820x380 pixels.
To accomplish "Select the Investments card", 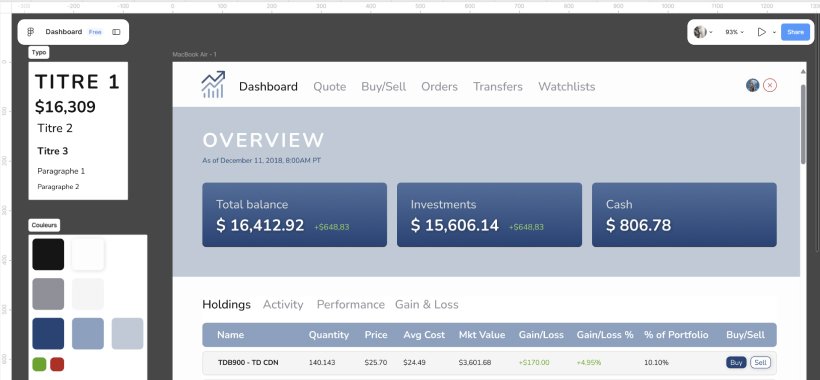I will pyautogui.click(x=489, y=214).
